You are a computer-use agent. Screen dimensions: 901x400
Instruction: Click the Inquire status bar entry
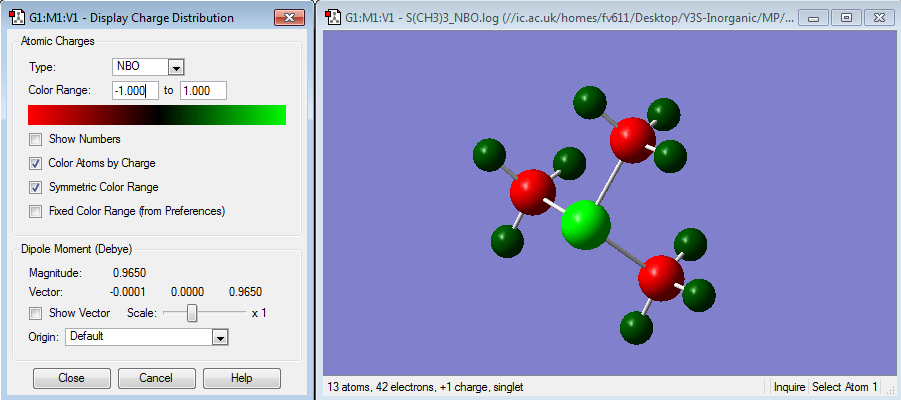coord(788,387)
